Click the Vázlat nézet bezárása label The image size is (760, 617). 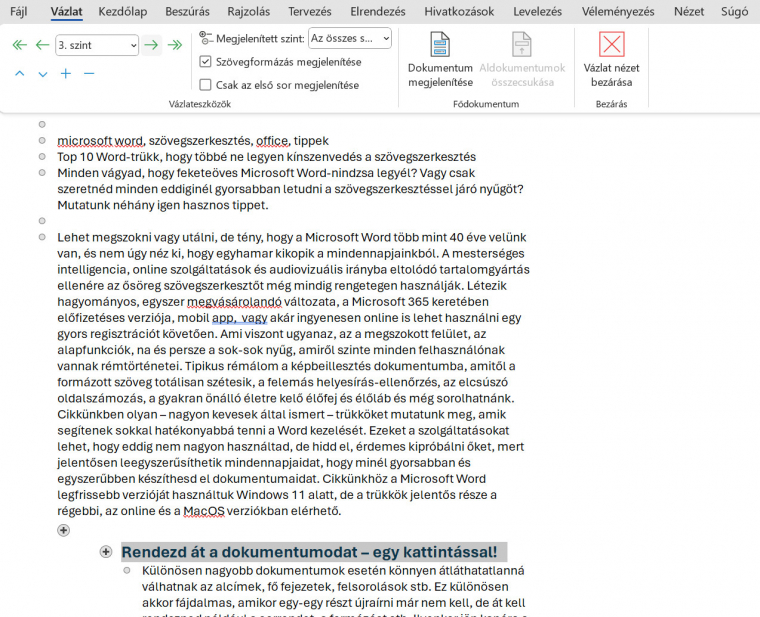point(611,75)
